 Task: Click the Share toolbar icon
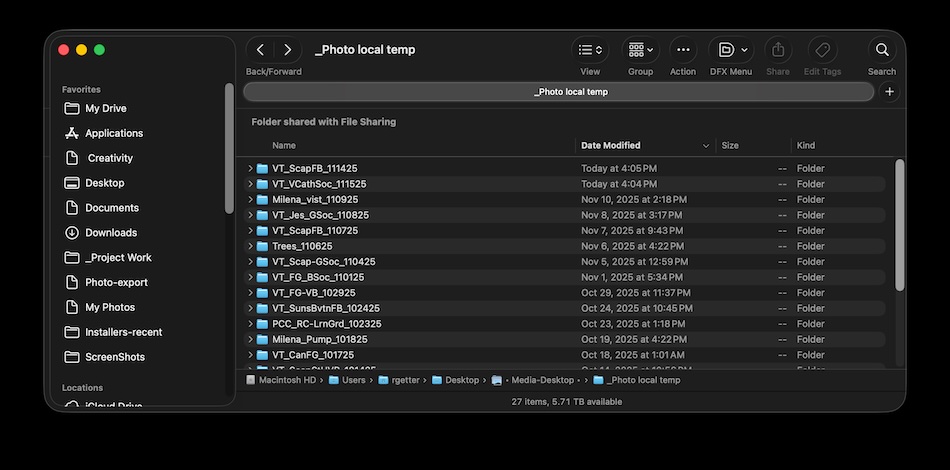pyautogui.click(x=778, y=50)
